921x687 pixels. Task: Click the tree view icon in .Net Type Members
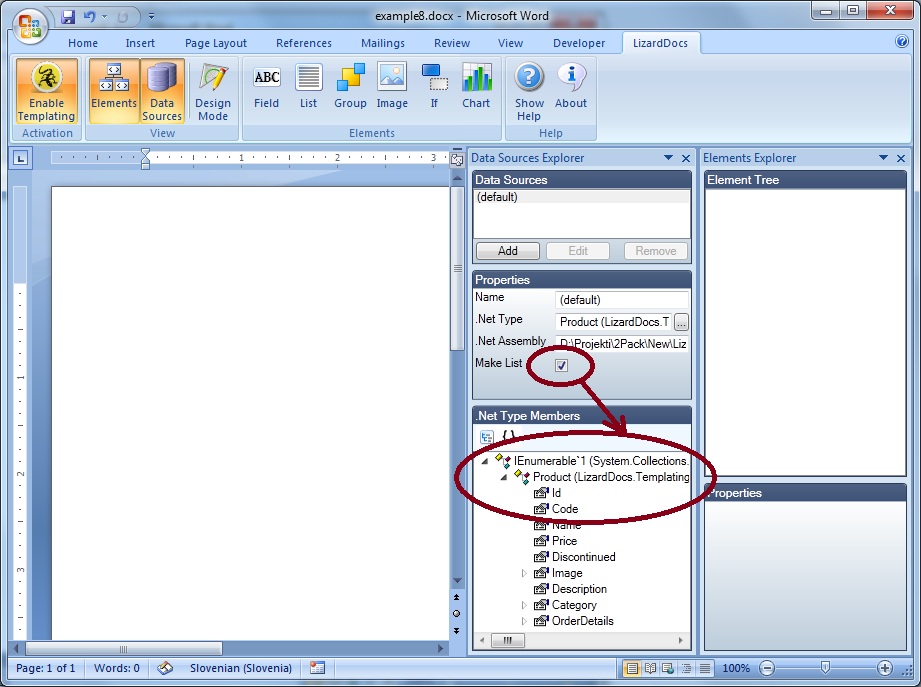[x=487, y=437]
